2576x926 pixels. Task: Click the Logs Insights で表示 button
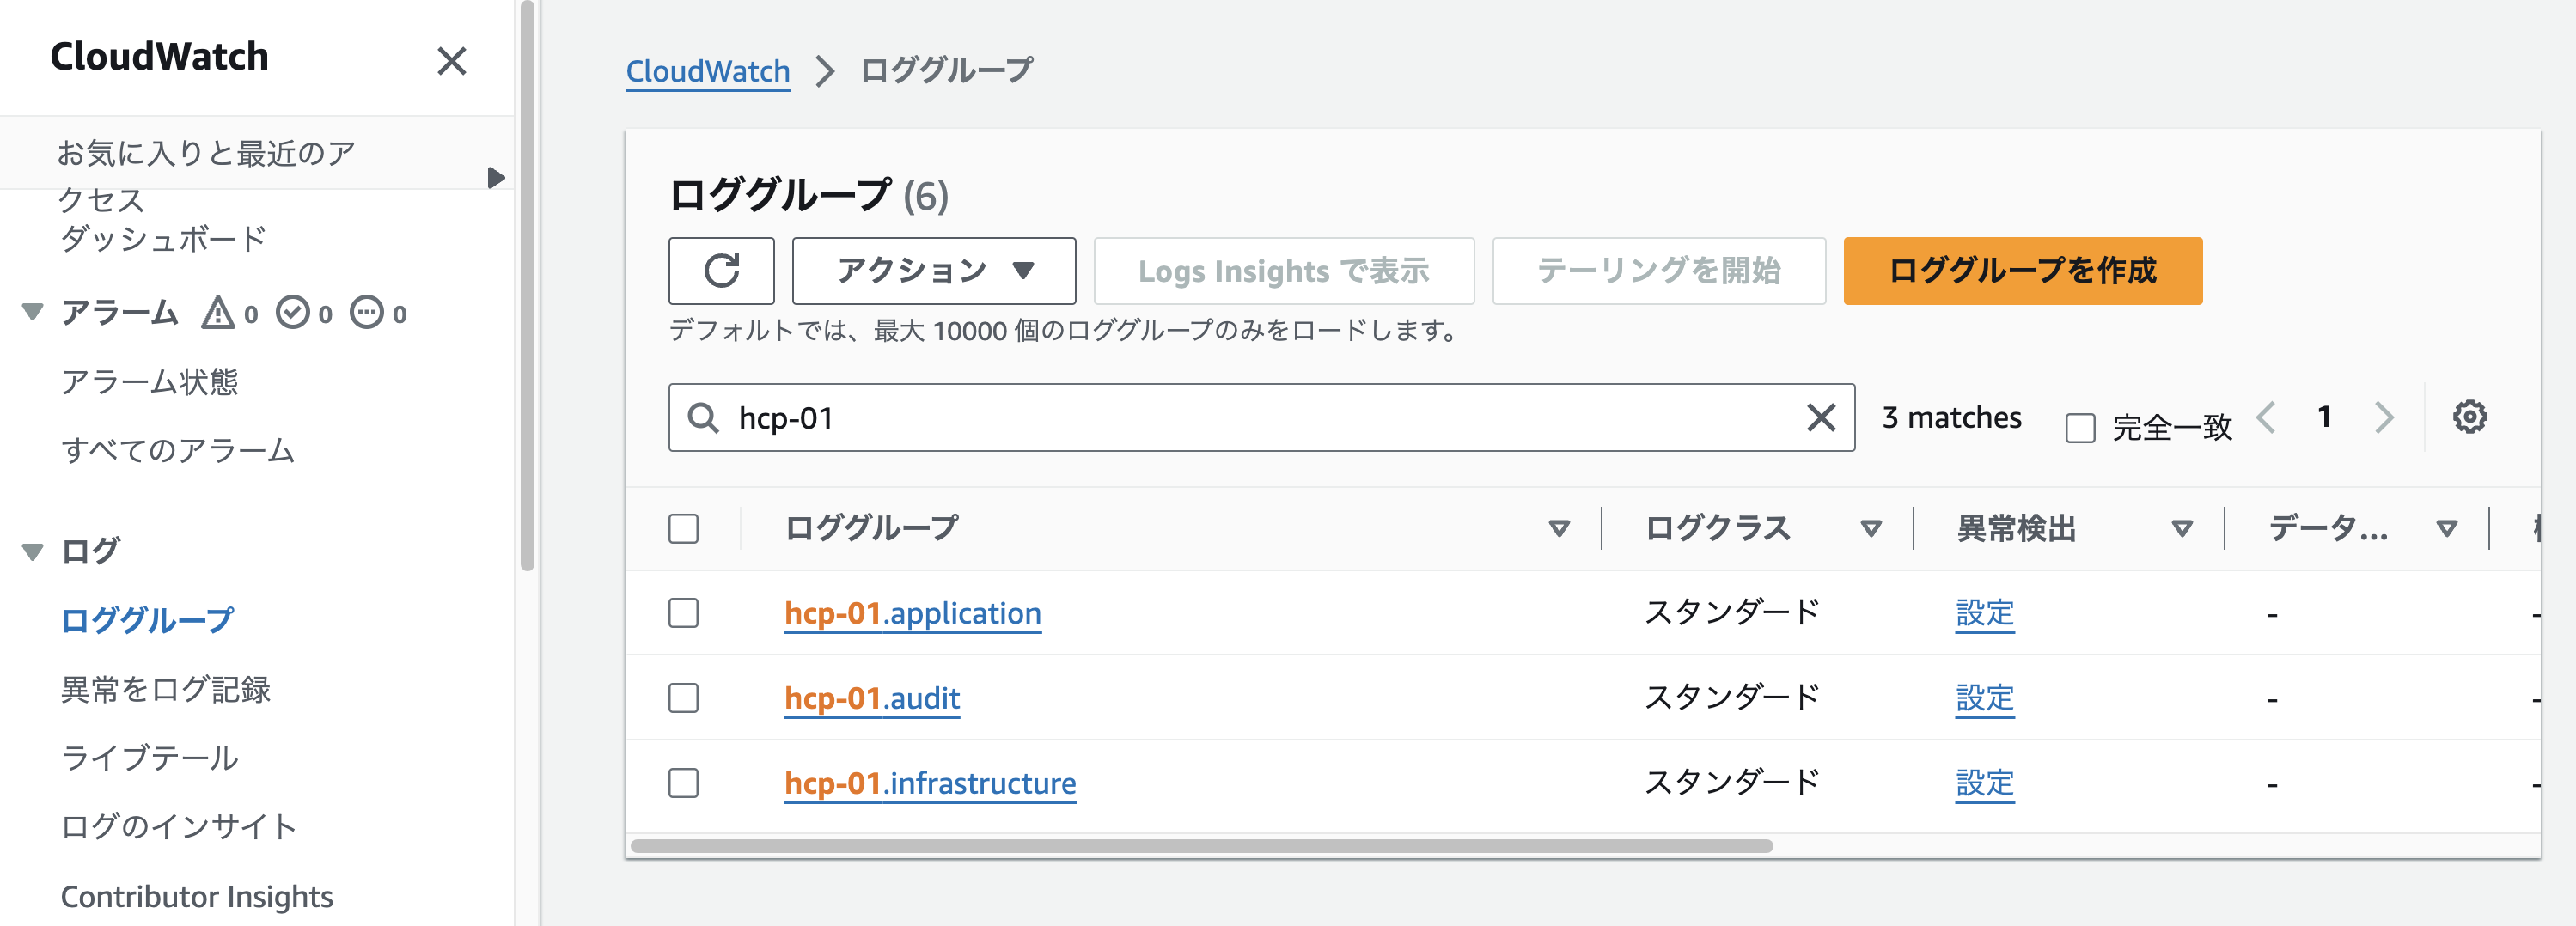tap(1283, 270)
